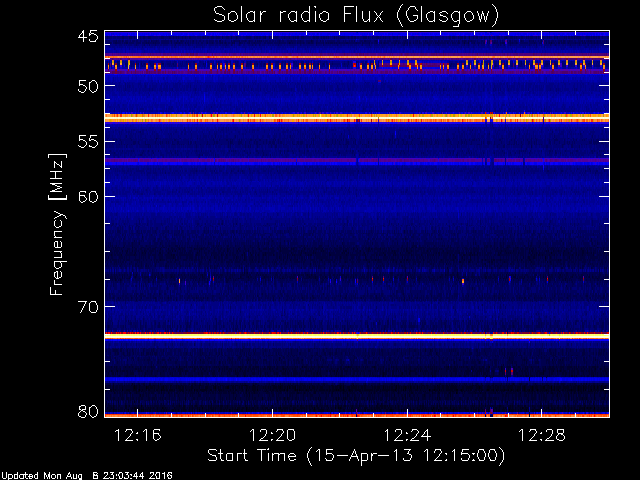Click the "Updated Mon Aug 6 23:03:44 2018" timestamp

coord(87,476)
